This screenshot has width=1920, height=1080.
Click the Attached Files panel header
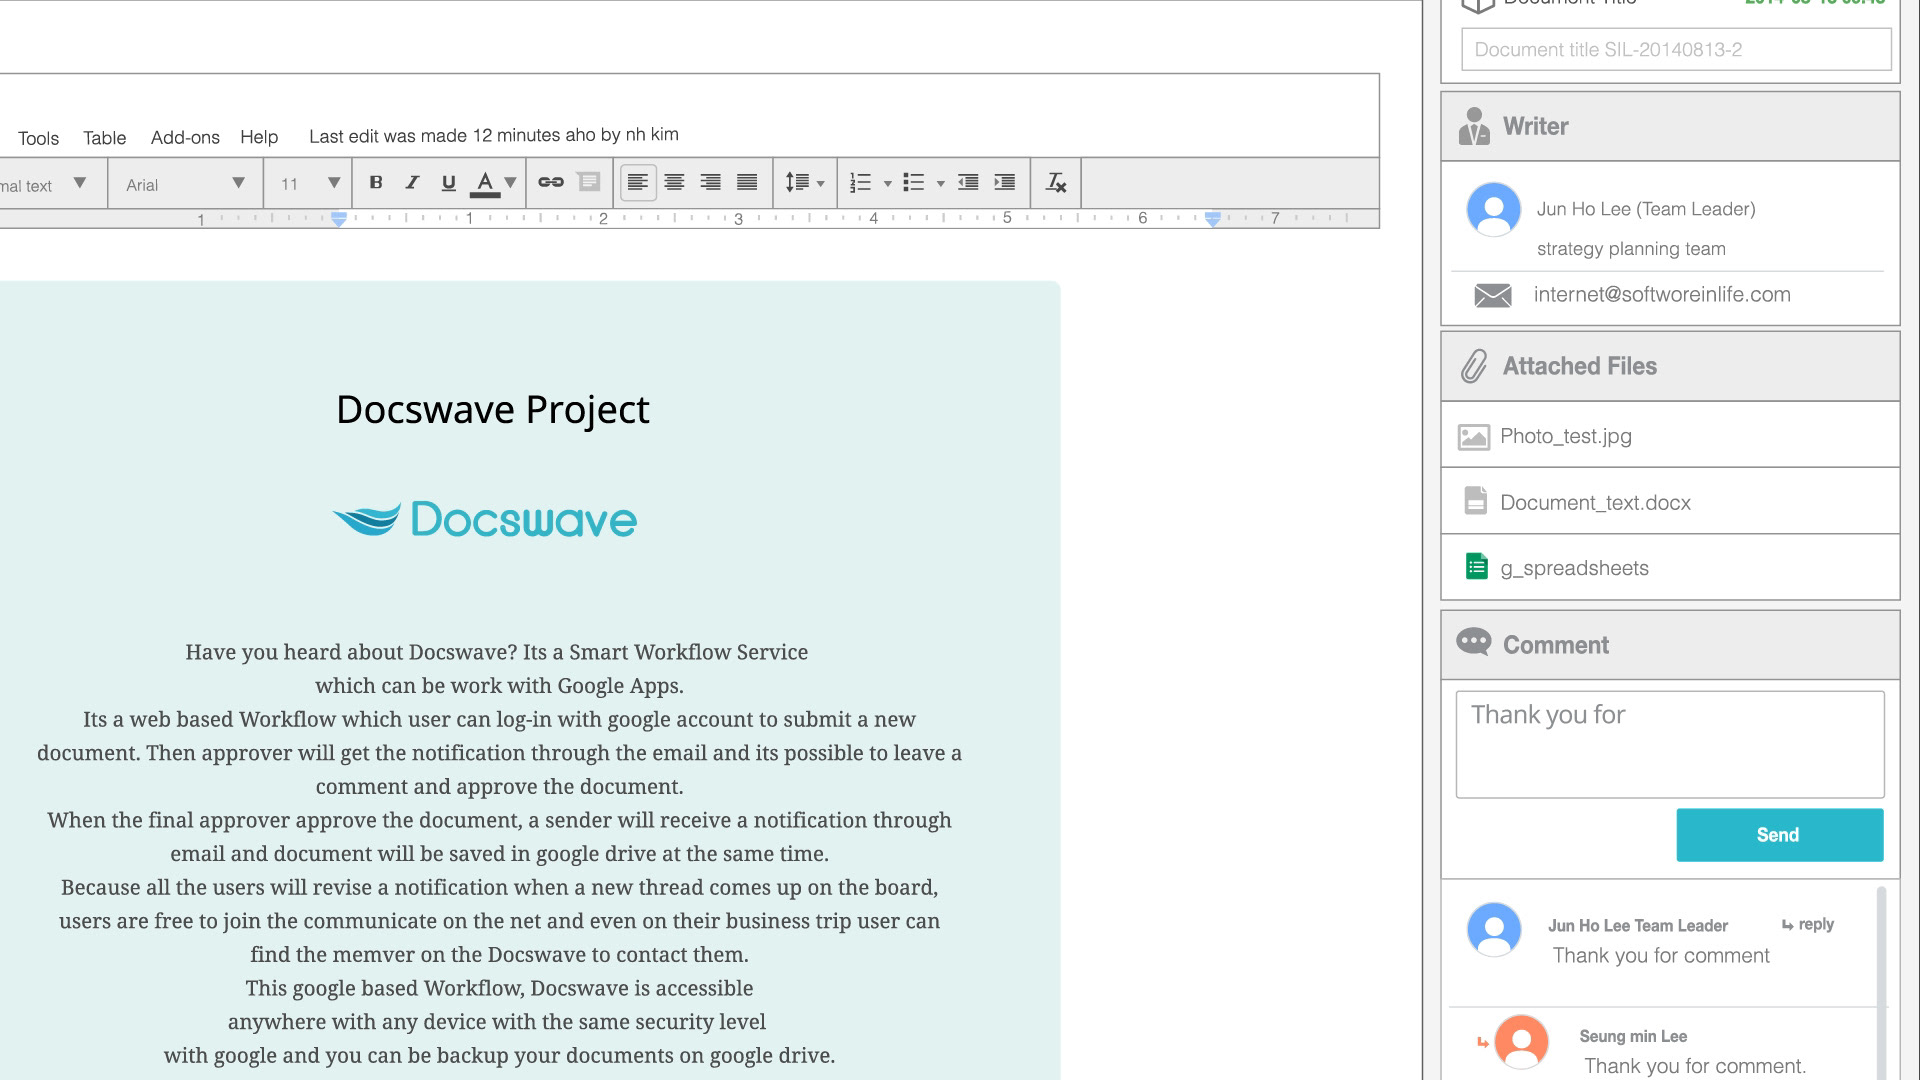point(1670,366)
